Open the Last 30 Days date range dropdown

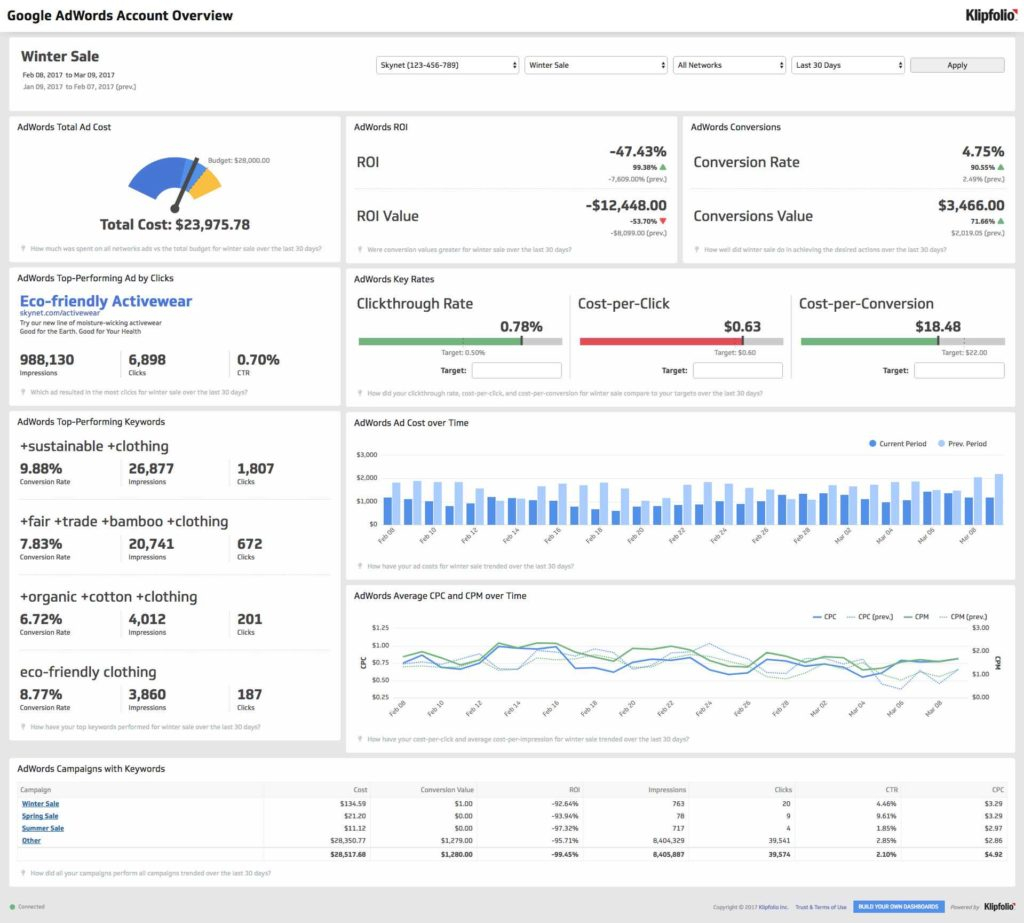pyautogui.click(x=848, y=65)
